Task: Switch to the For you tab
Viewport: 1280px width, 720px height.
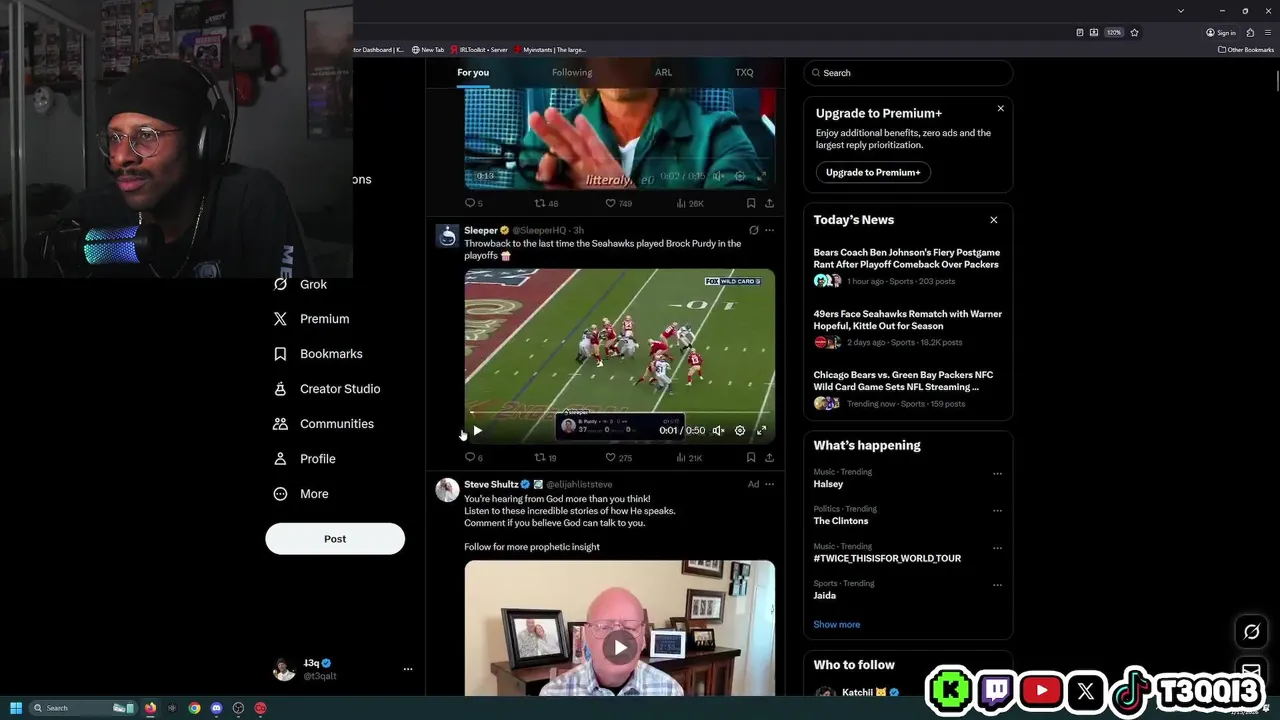Action: [473, 72]
